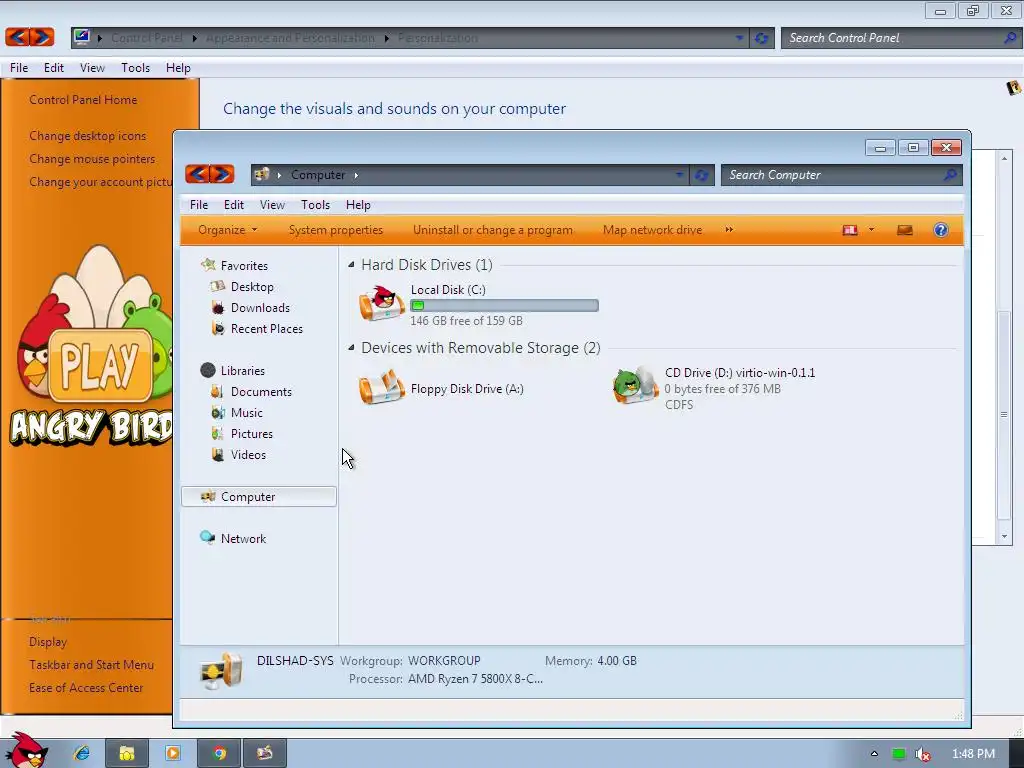This screenshot has height=768, width=1024.
Task: Open the Organize dropdown menu
Action: 227,230
